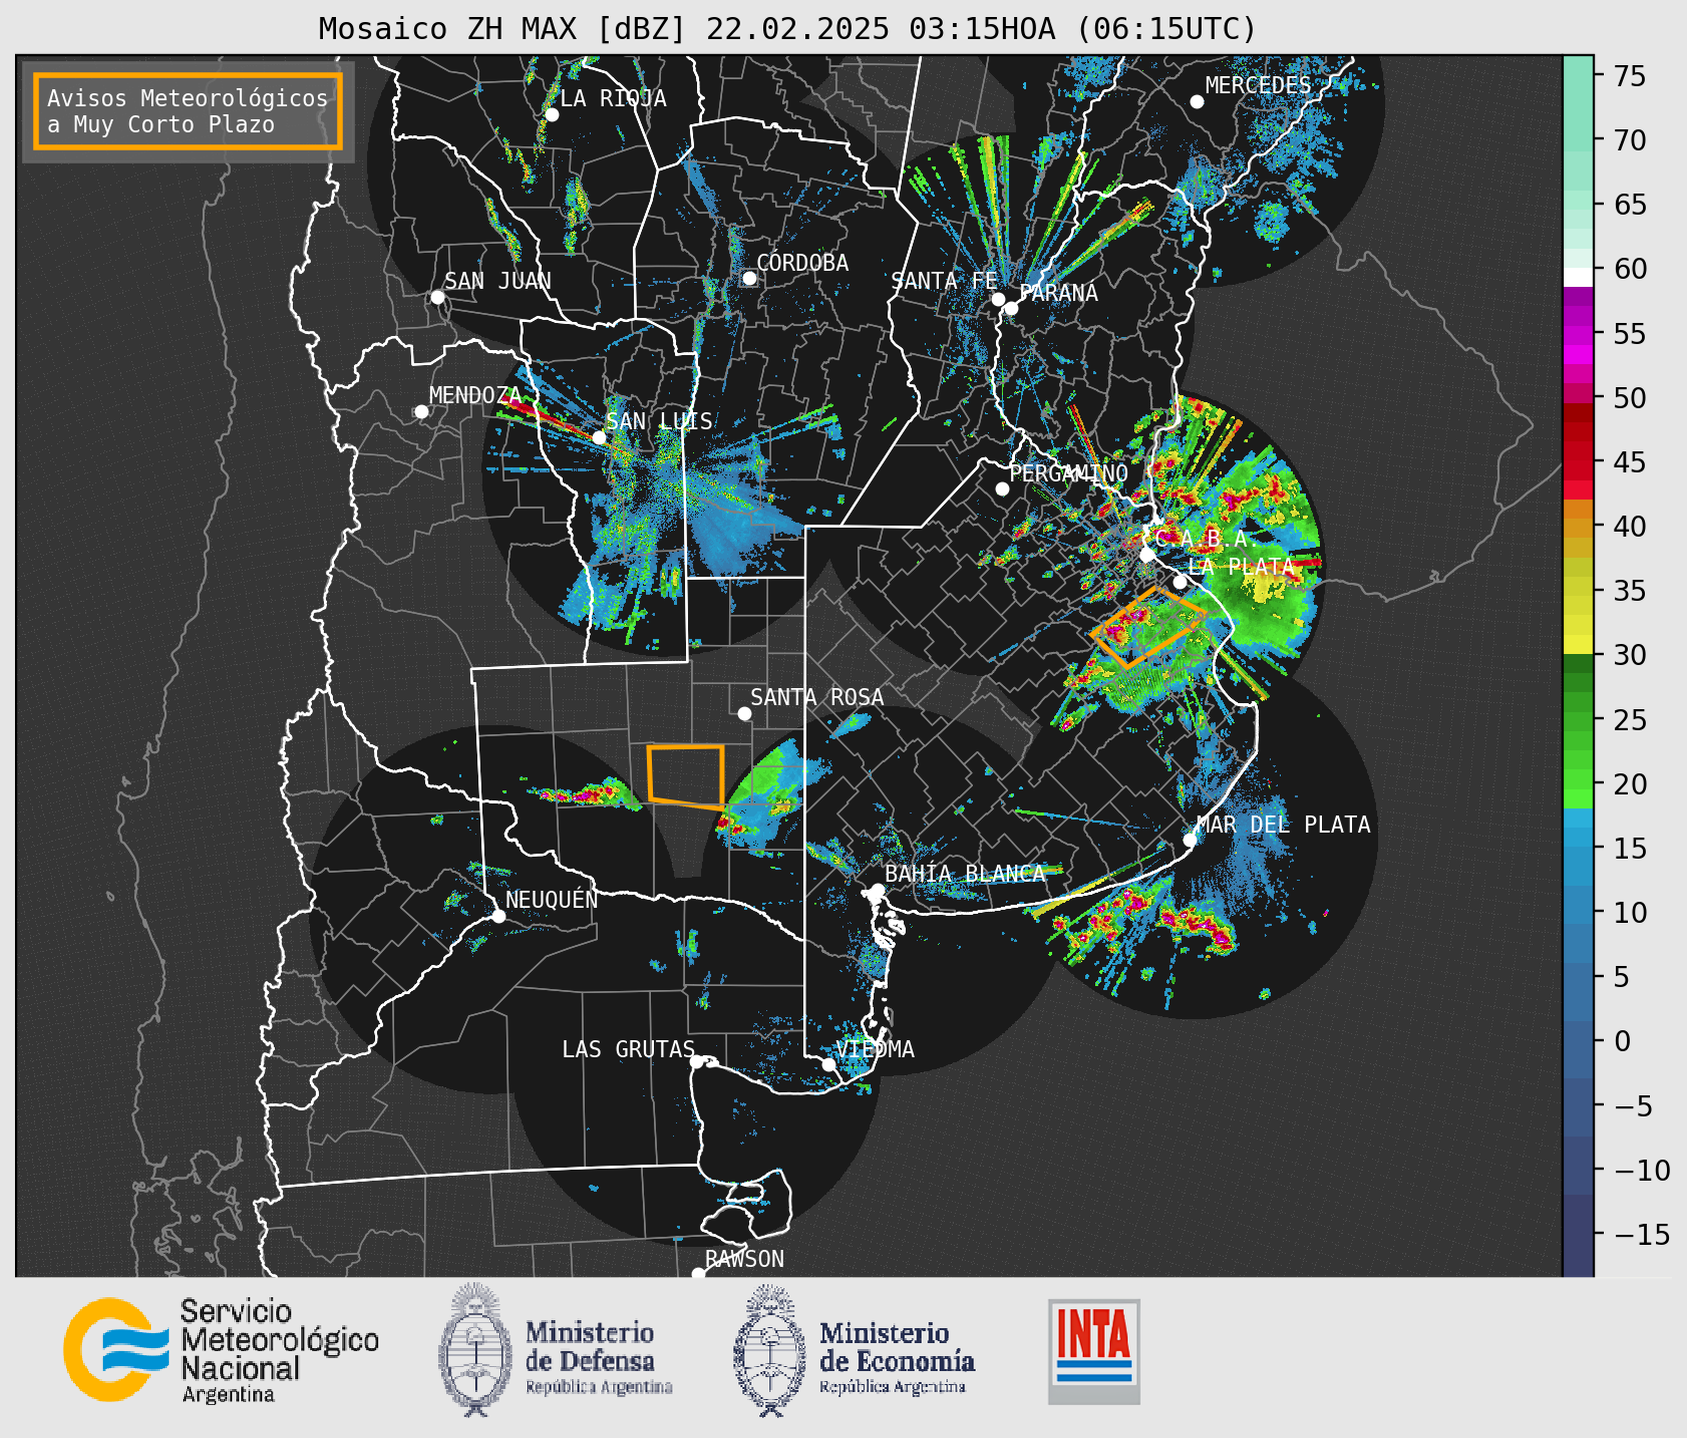1687x1438 pixels.
Task: Click the Ministerio de Defensa emblem
Action: point(475,1350)
